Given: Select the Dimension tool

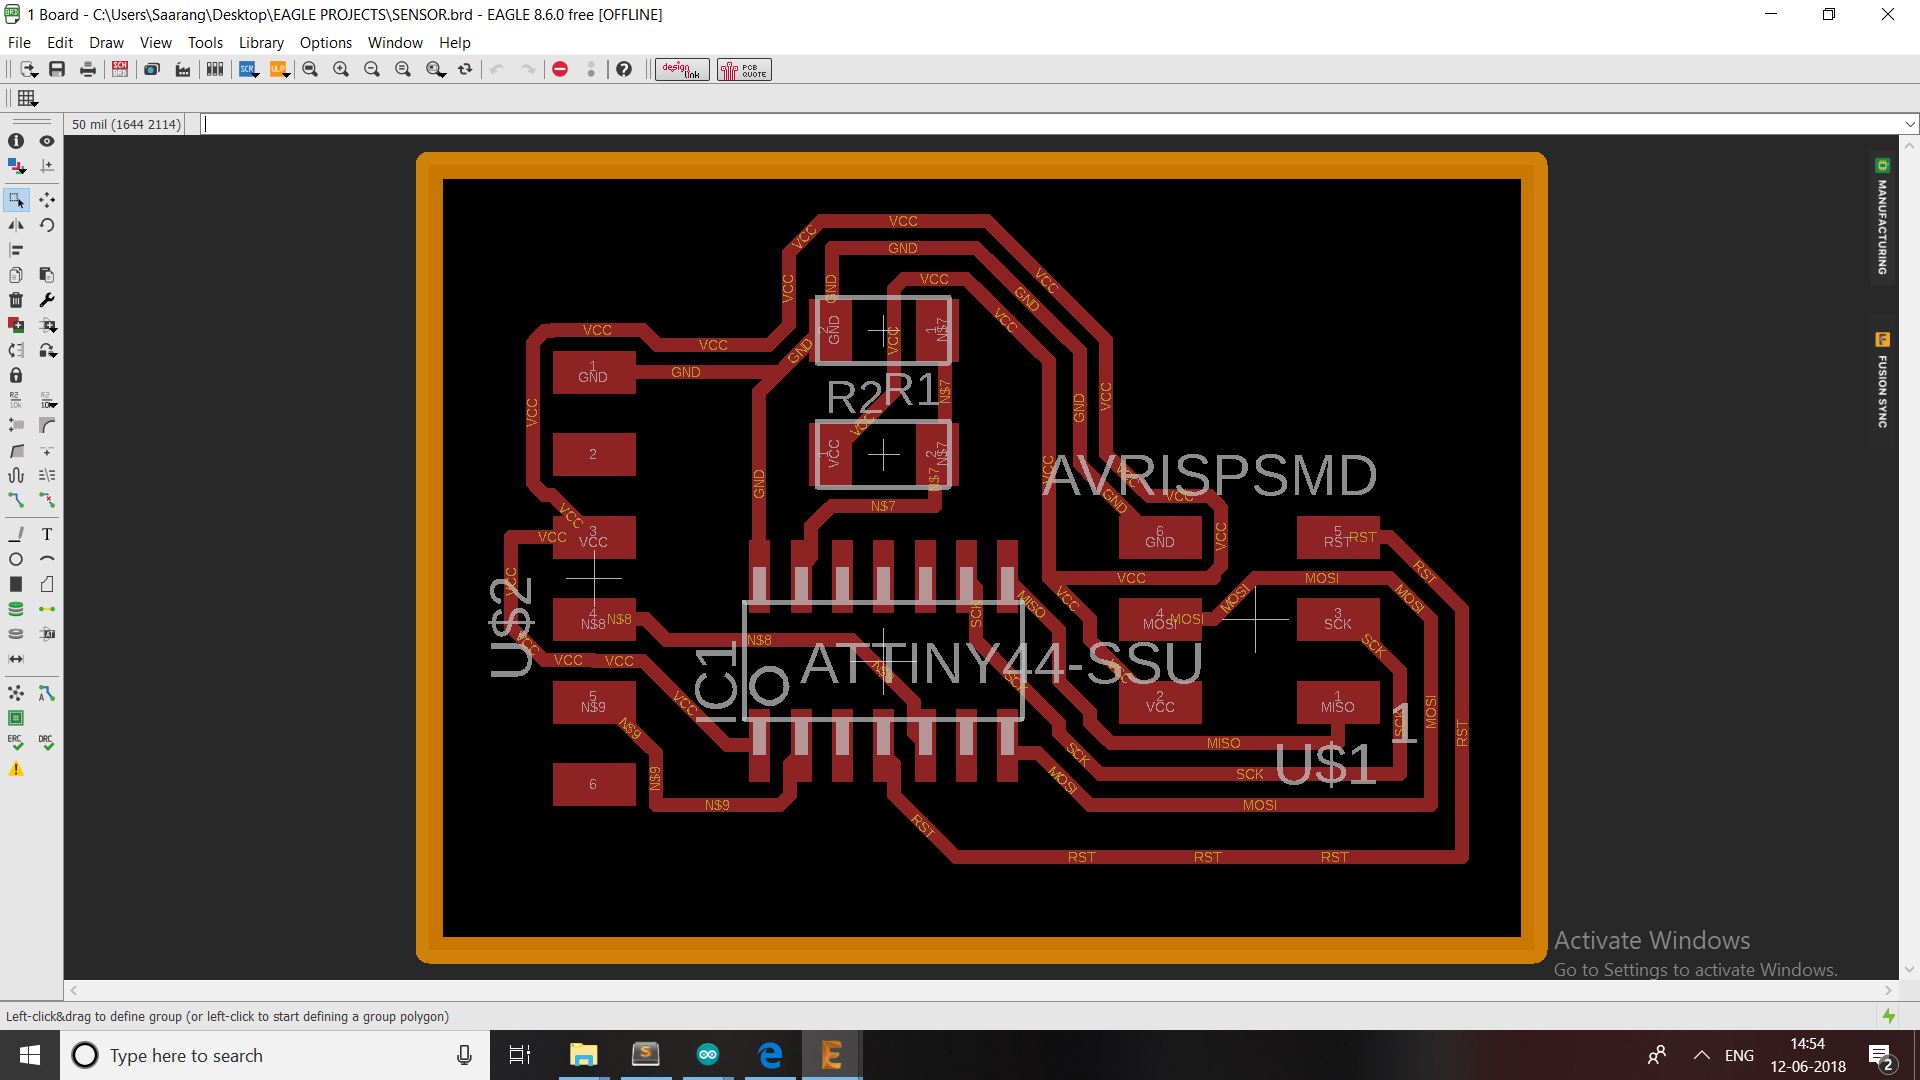Looking at the screenshot, I should pos(16,659).
